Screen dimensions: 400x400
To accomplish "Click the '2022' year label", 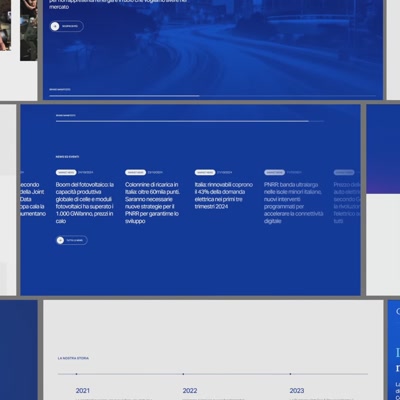I will click(x=190, y=390).
